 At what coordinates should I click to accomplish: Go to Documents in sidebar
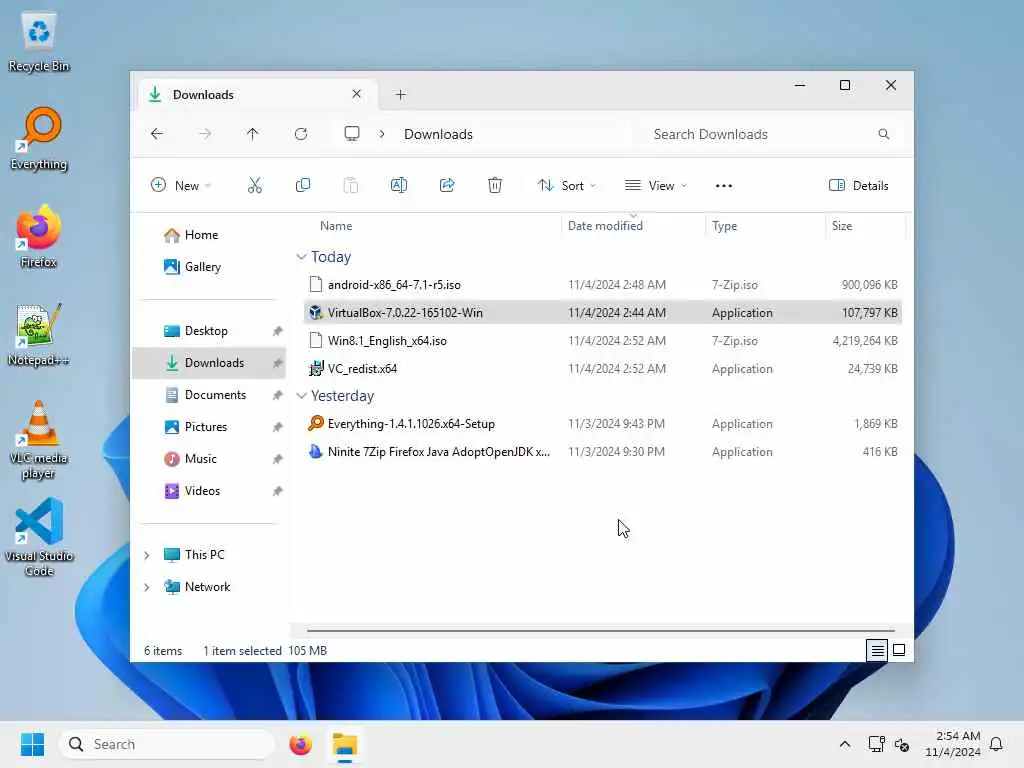[209, 395]
